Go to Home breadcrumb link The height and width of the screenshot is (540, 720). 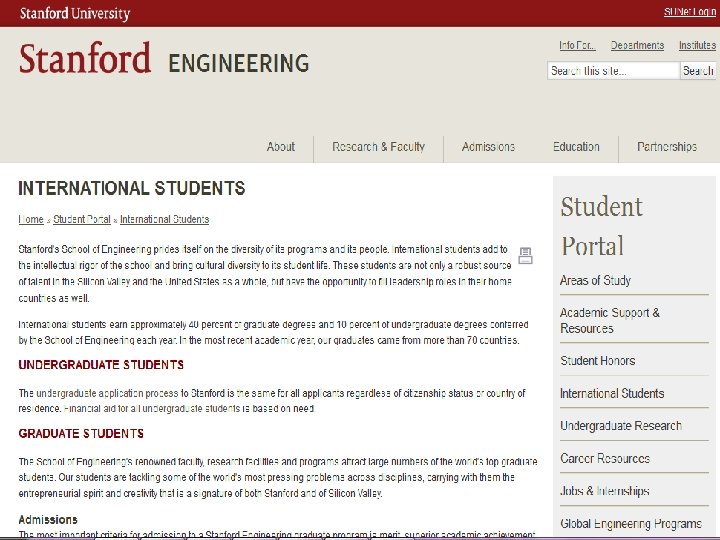[x=31, y=219]
